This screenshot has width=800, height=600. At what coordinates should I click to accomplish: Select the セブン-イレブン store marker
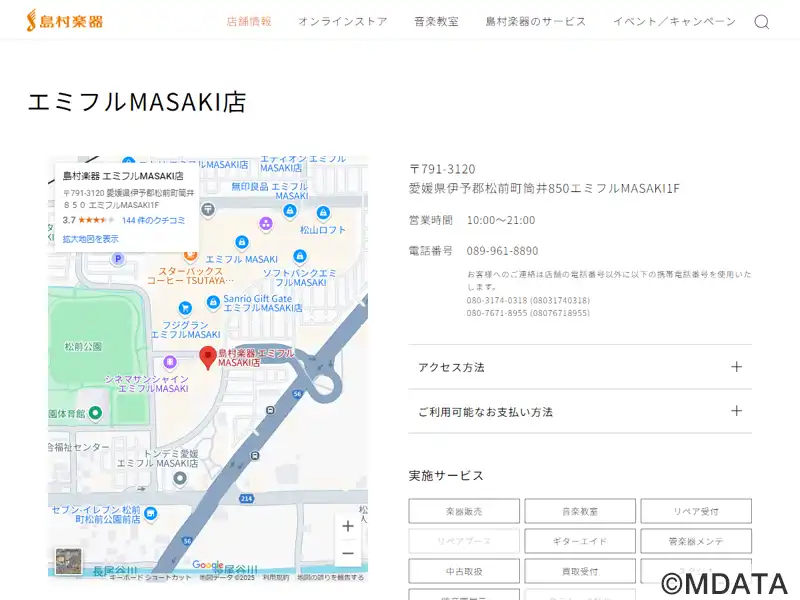[151, 513]
